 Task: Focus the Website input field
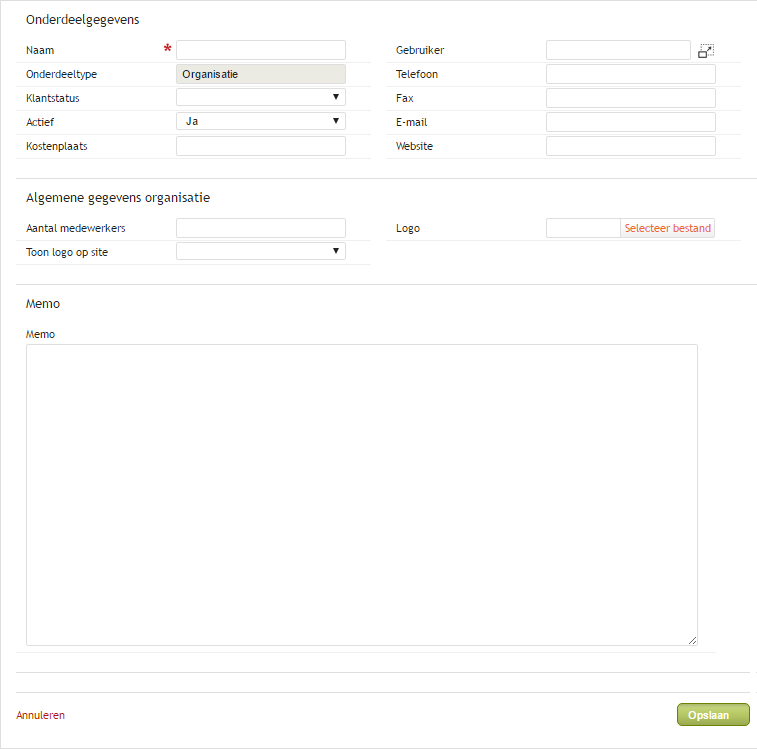[631, 146]
